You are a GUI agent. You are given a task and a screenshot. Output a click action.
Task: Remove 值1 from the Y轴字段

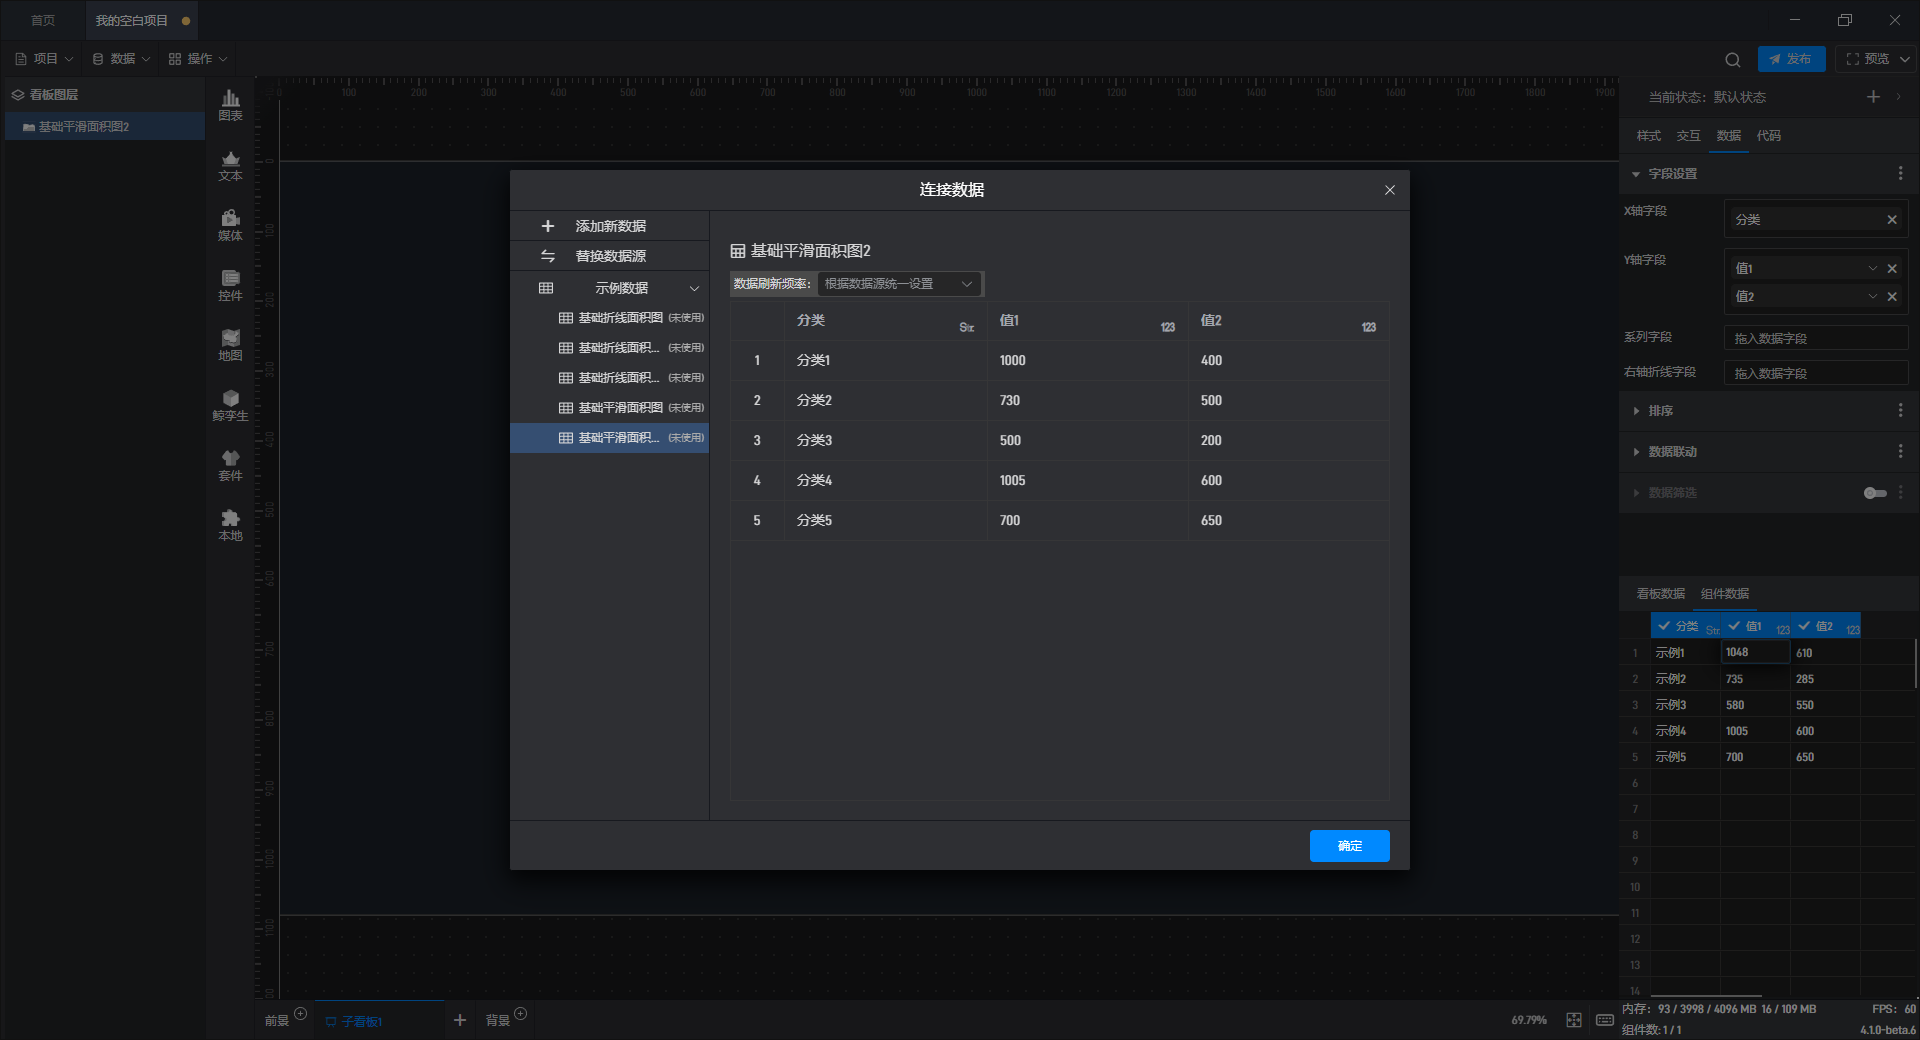(x=1892, y=268)
